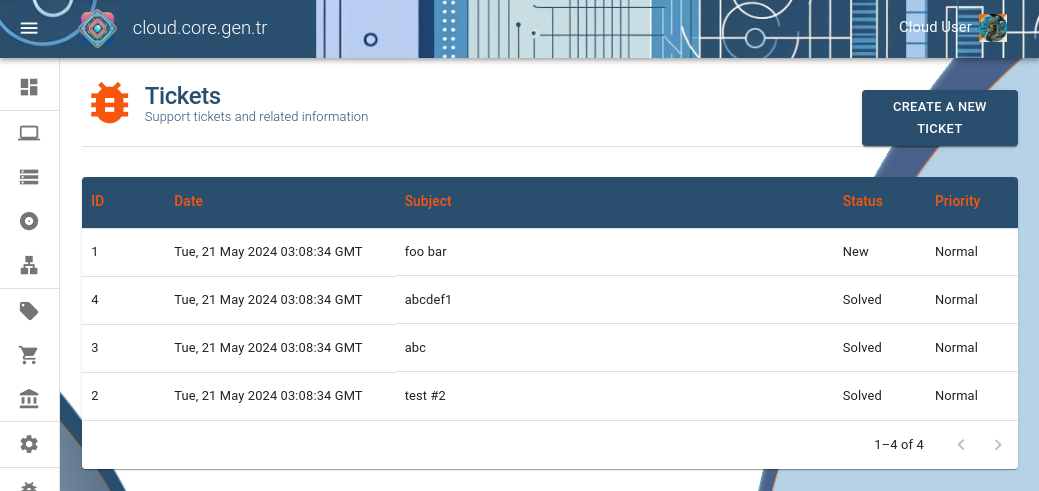Create a new ticket
1039x491 pixels.
pos(940,118)
